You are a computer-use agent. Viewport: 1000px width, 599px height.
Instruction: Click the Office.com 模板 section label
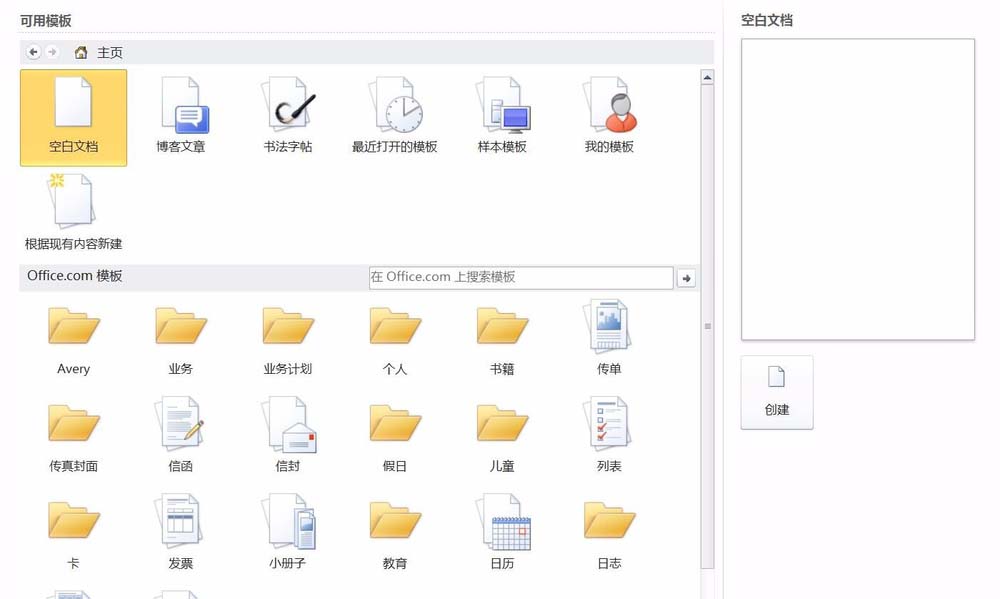pos(75,276)
